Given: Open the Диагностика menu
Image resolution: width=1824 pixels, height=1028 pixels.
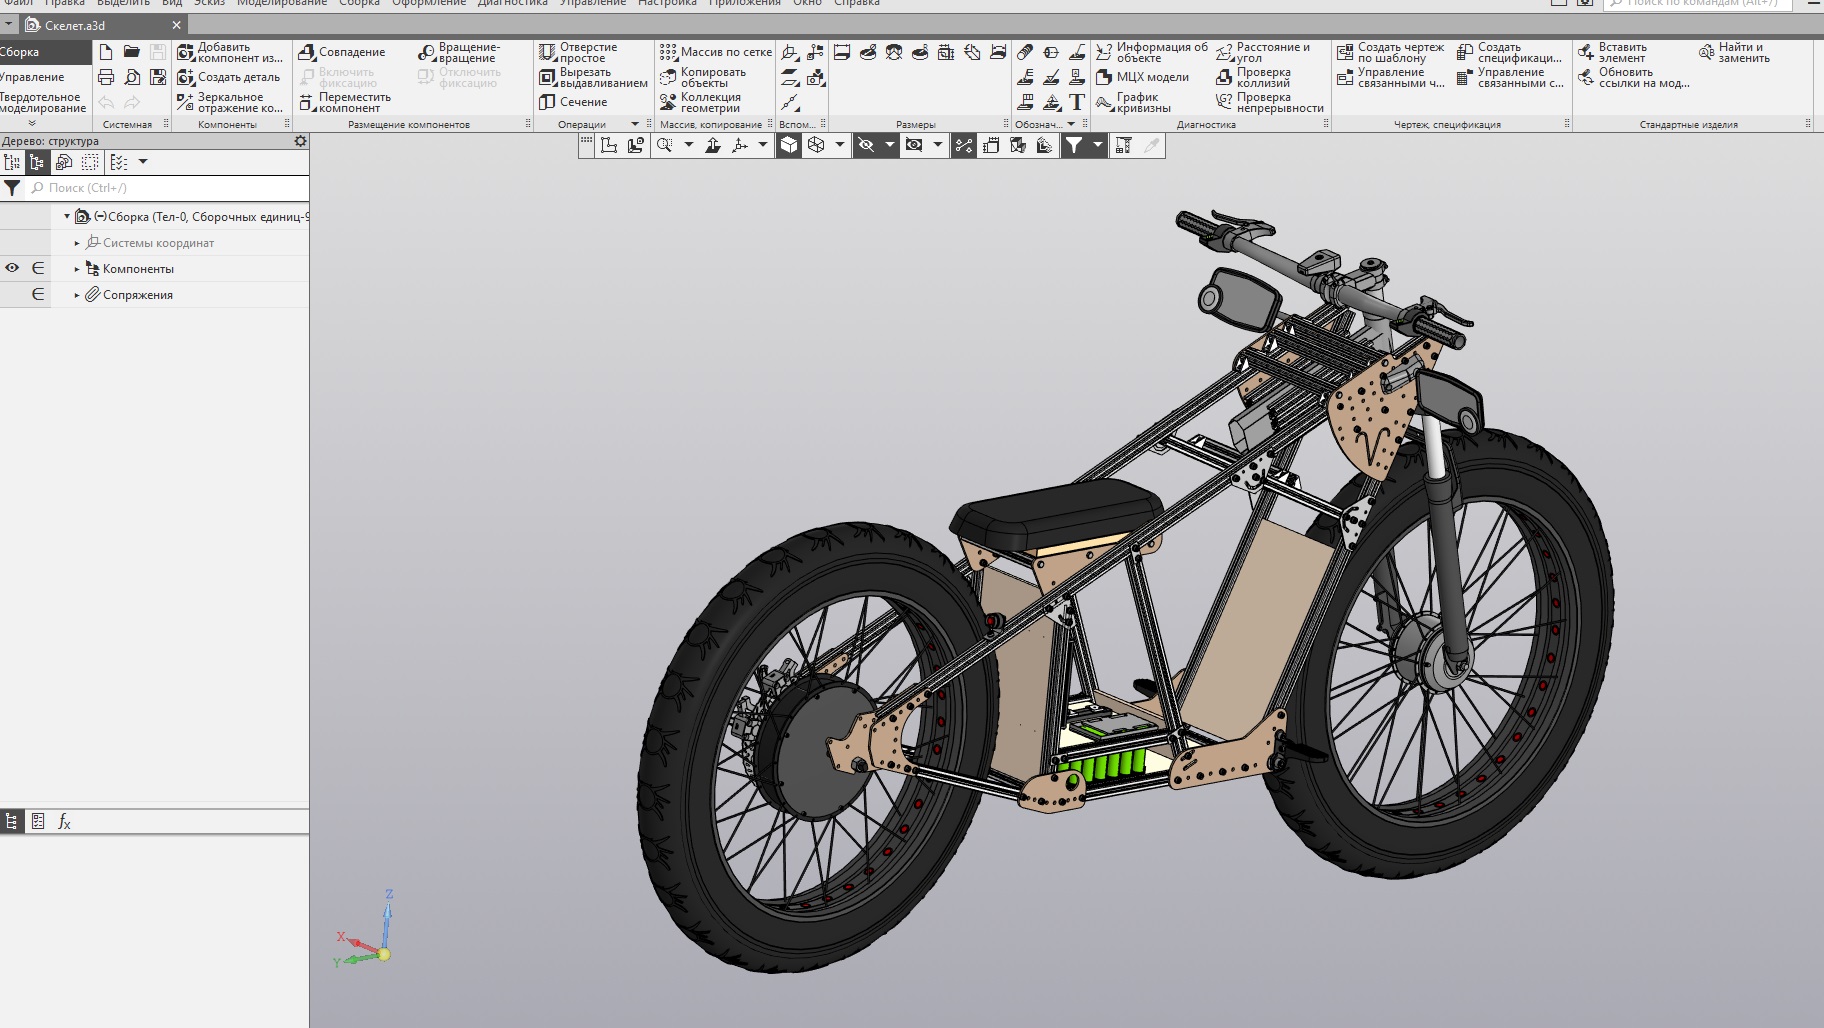Looking at the screenshot, I should point(512,3).
